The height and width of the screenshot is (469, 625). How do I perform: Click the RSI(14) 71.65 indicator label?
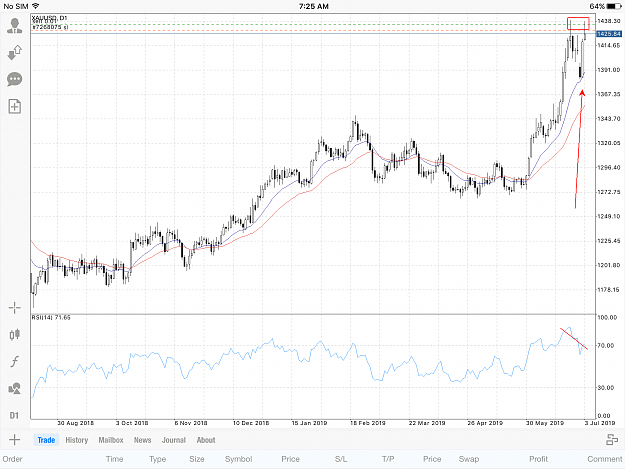coord(51,318)
